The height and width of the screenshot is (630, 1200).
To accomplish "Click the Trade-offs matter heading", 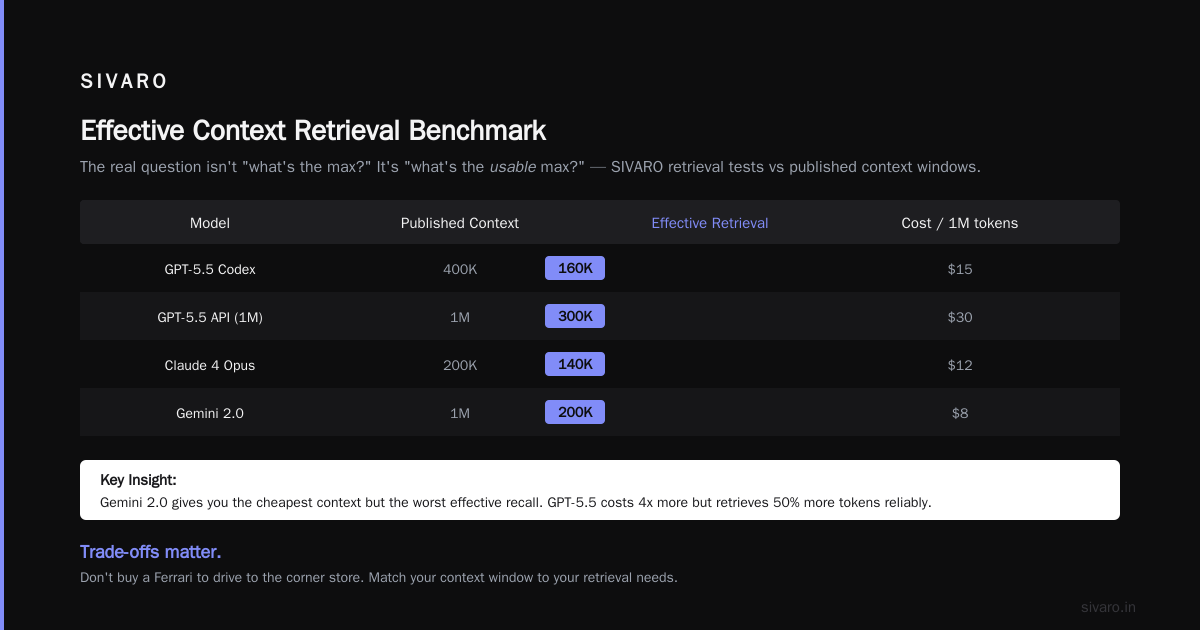I will pyautogui.click(x=150, y=552).
